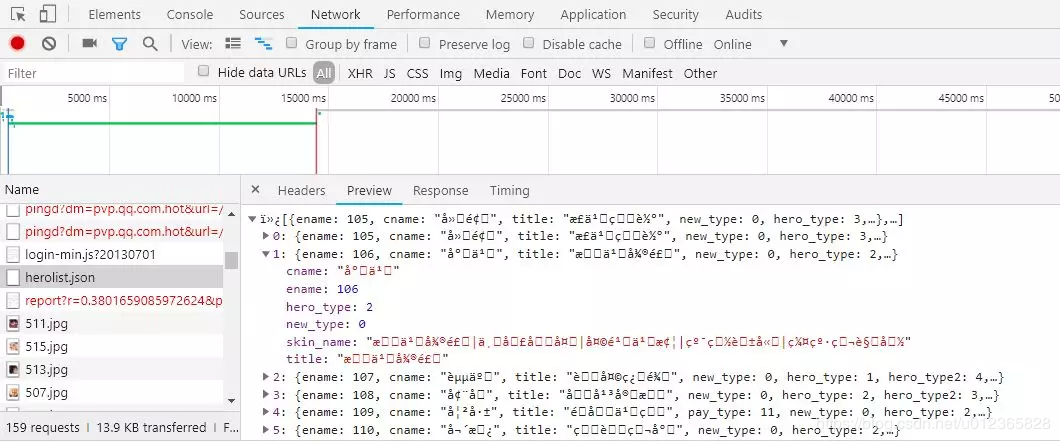Click the 507.jpg thumbnail icon
1060x442 pixels.
[x=13, y=393]
